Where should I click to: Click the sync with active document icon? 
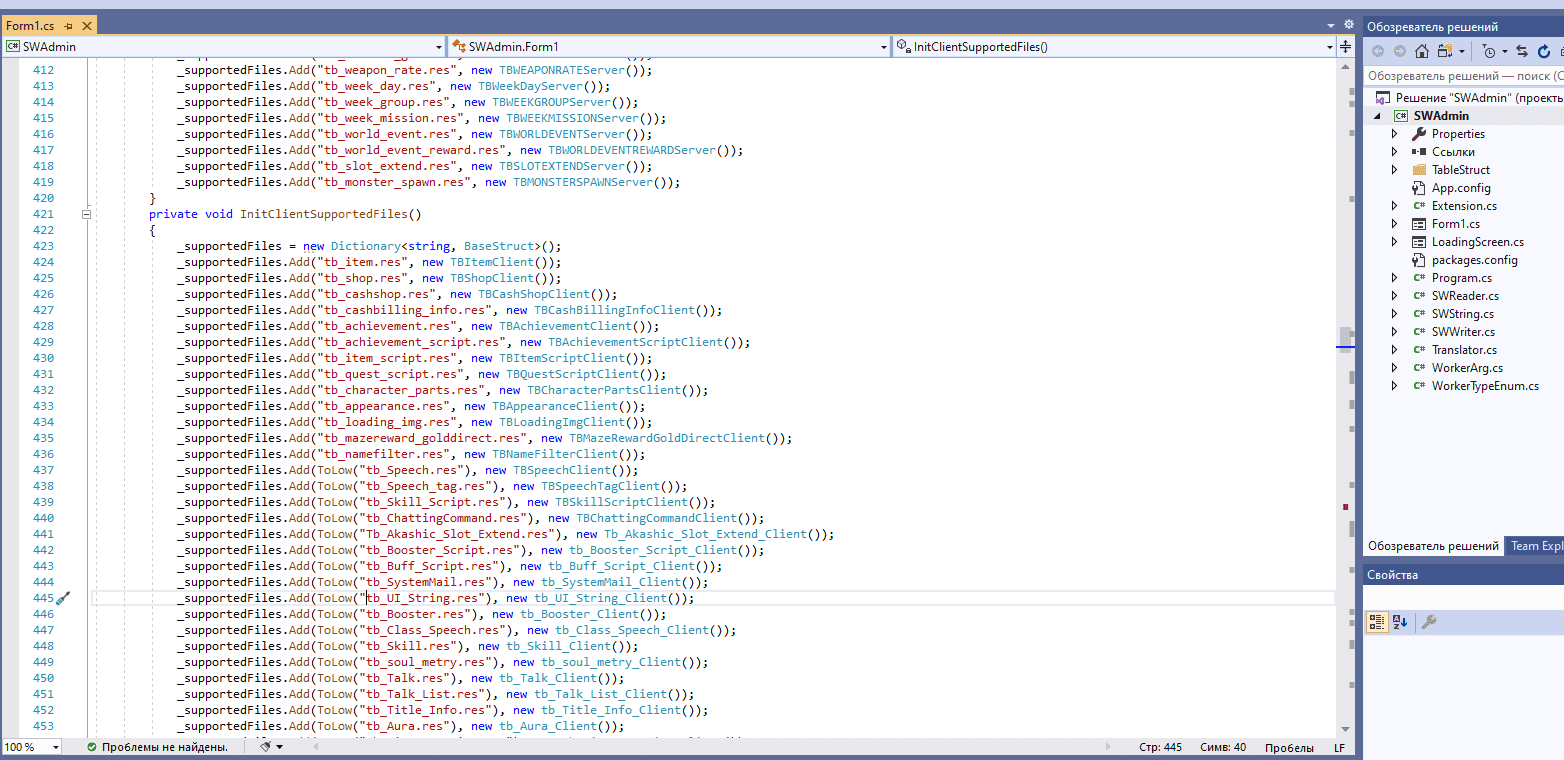pyautogui.click(x=1522, y=51)
